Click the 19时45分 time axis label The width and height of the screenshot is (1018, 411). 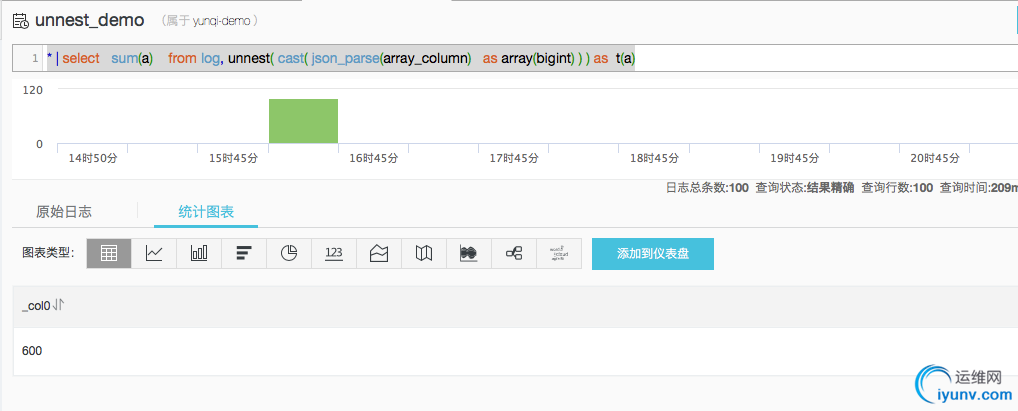[795, 158]
